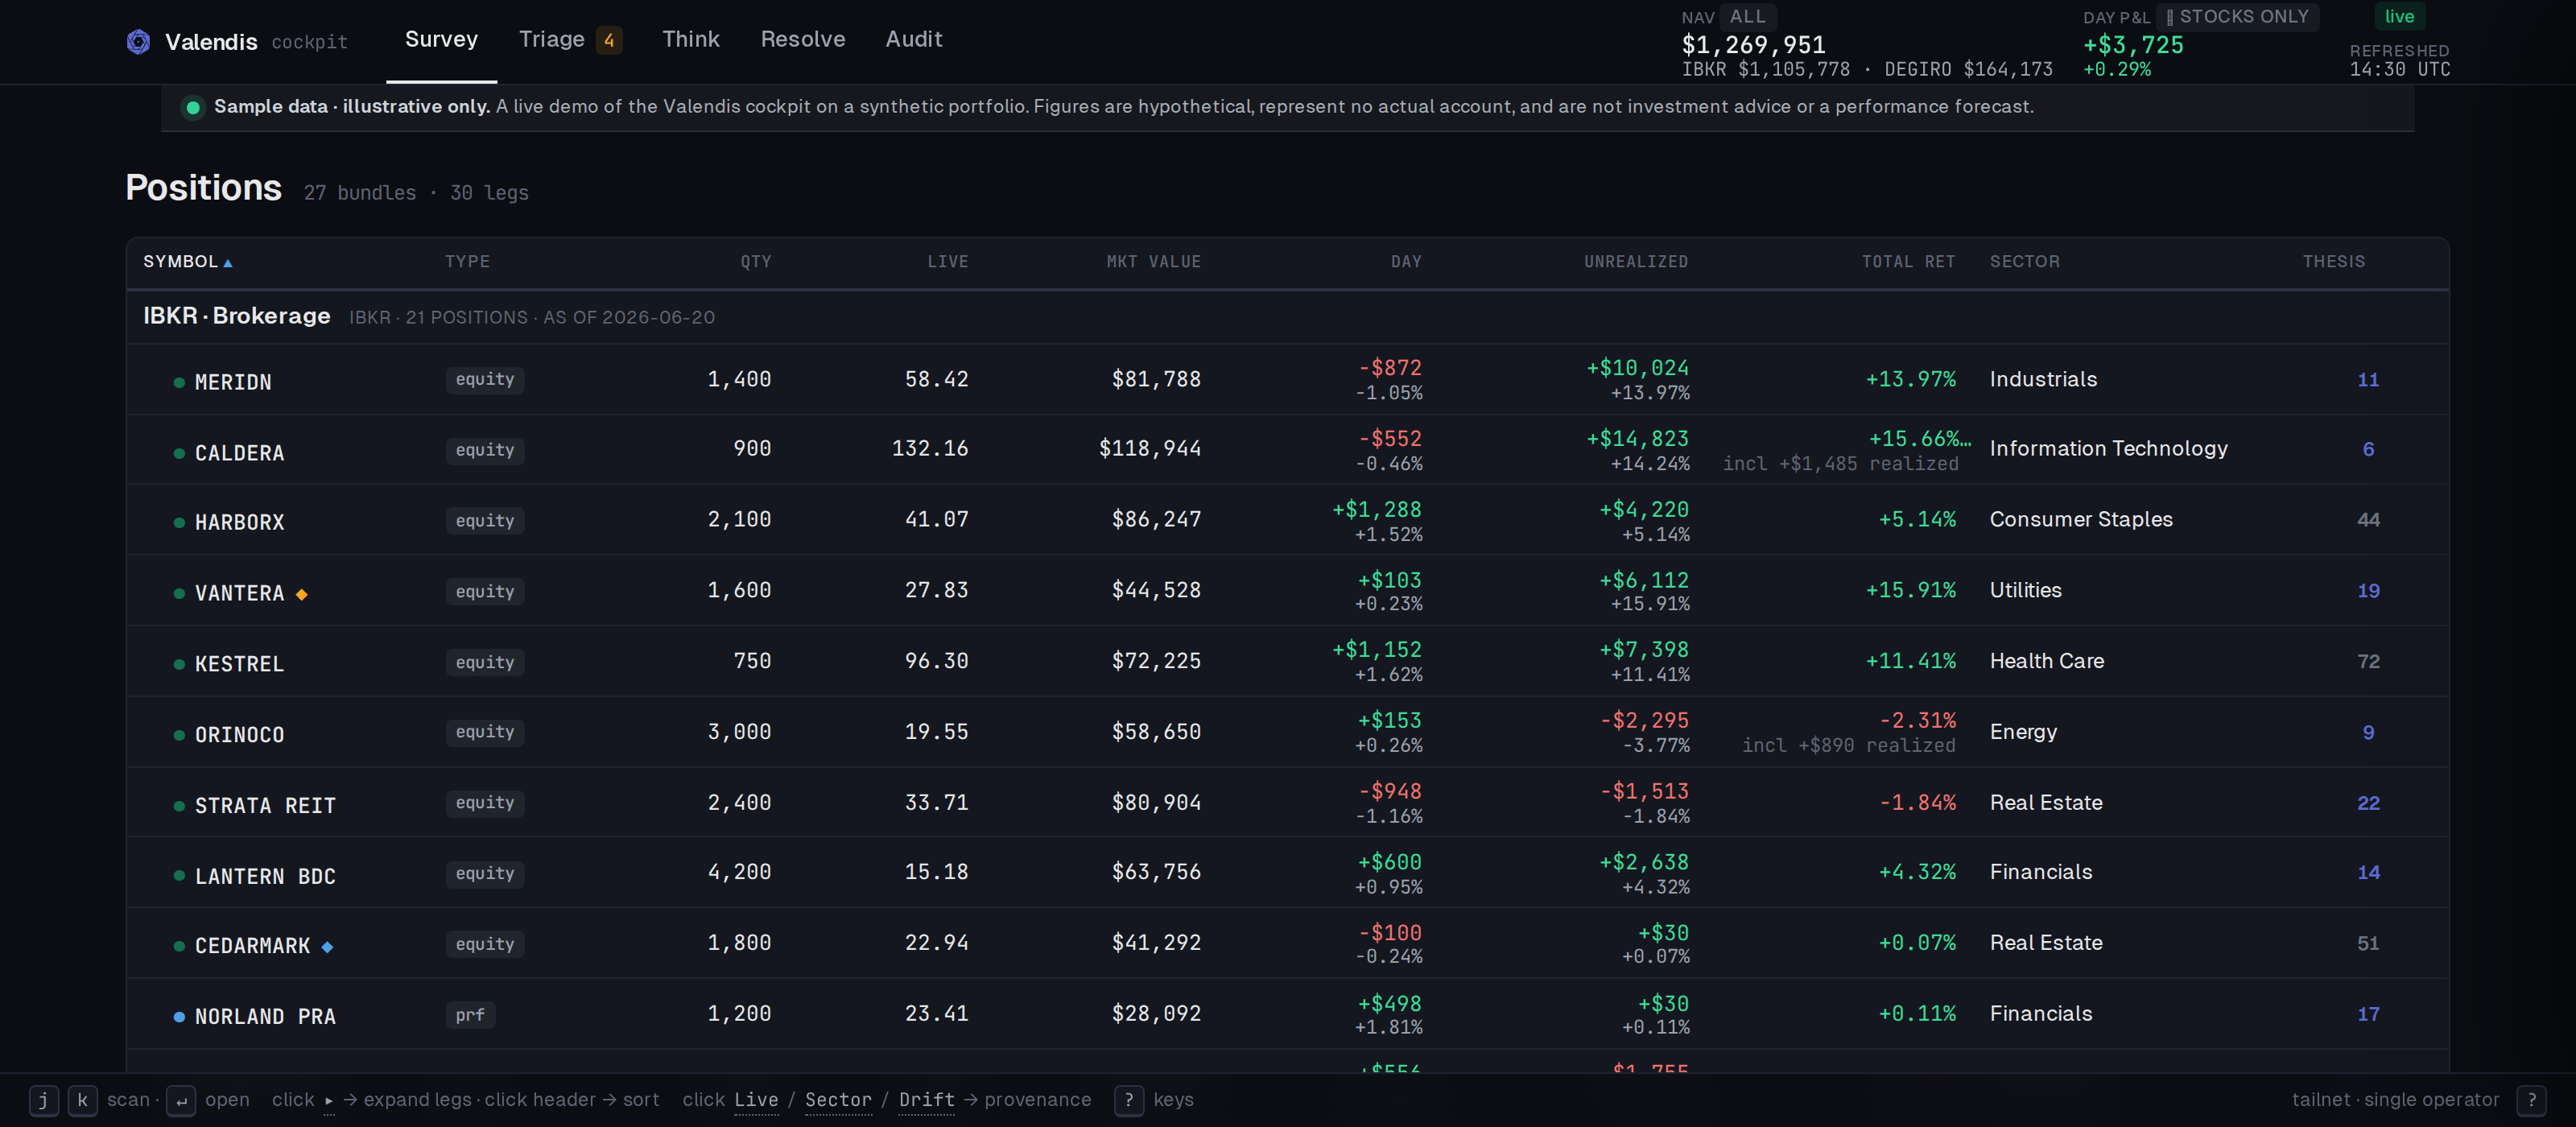
Task: Click Information Technology sector for CALDERA
Action: [2108, 448]
